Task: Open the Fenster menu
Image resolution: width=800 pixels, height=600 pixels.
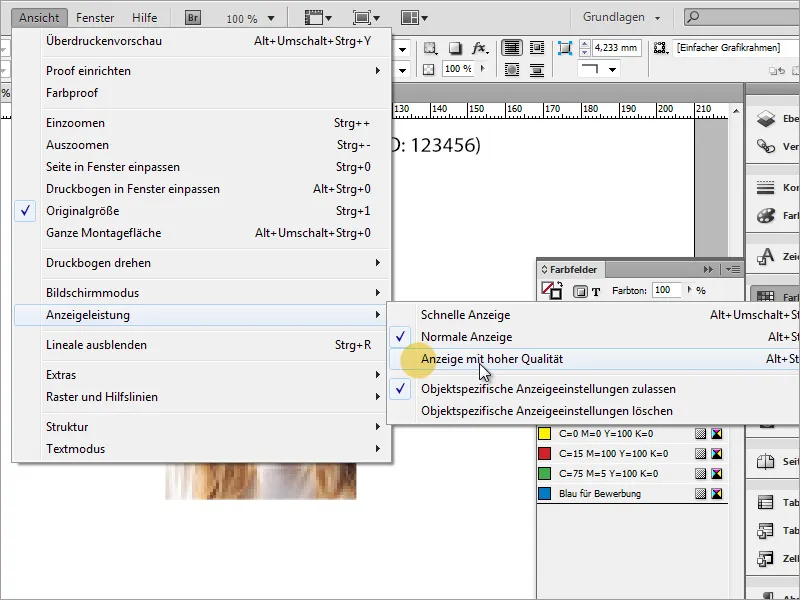Action: pos(95,18)
